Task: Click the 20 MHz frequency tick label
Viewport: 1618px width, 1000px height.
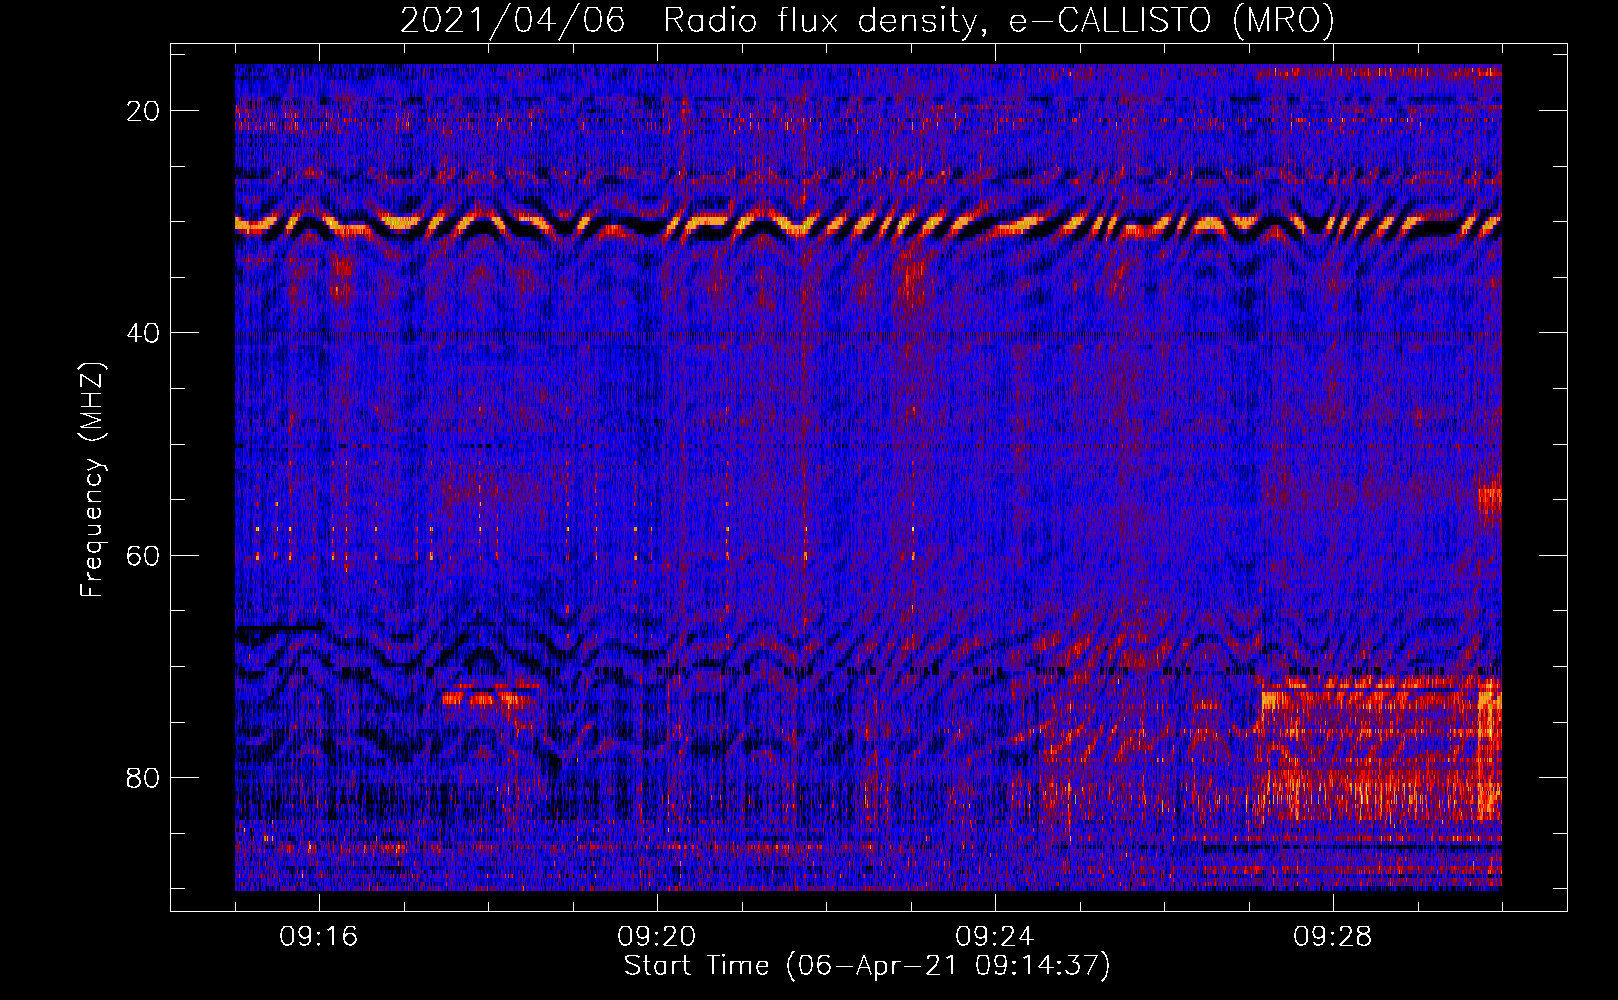Action: (x=144, y=111)
